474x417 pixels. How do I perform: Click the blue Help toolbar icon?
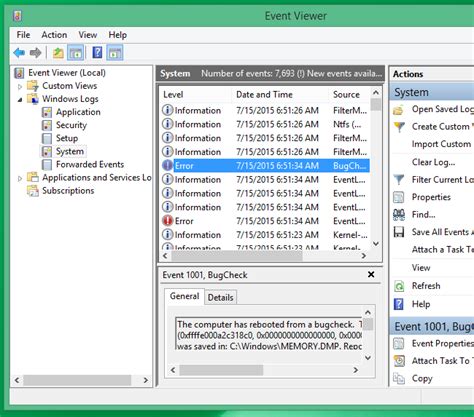pos(97,52)
